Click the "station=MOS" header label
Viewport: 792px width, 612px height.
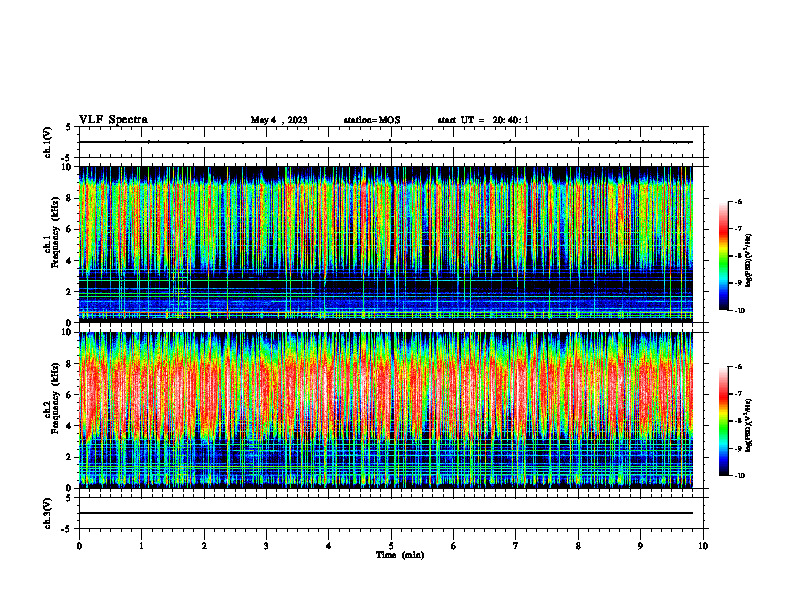[x=372, y=120]
